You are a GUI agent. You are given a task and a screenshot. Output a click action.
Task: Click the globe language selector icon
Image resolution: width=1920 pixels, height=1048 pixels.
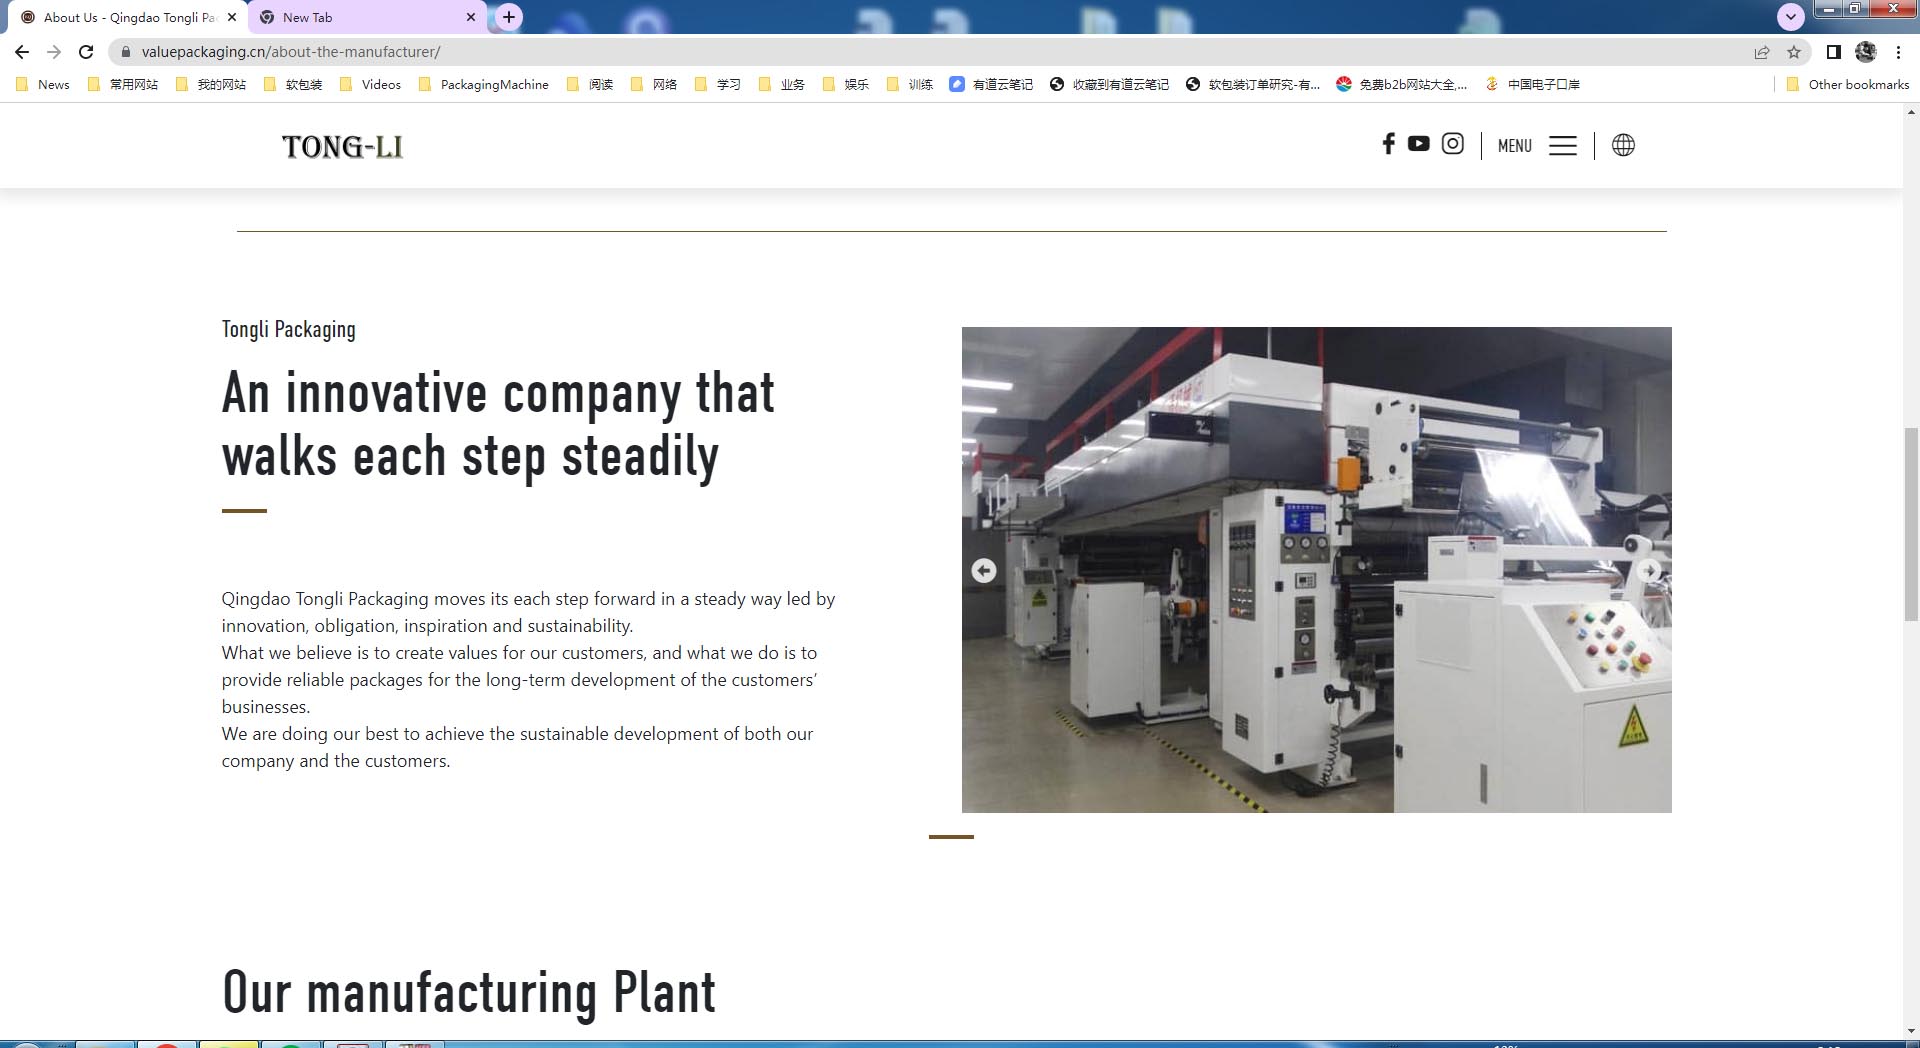1623,145
